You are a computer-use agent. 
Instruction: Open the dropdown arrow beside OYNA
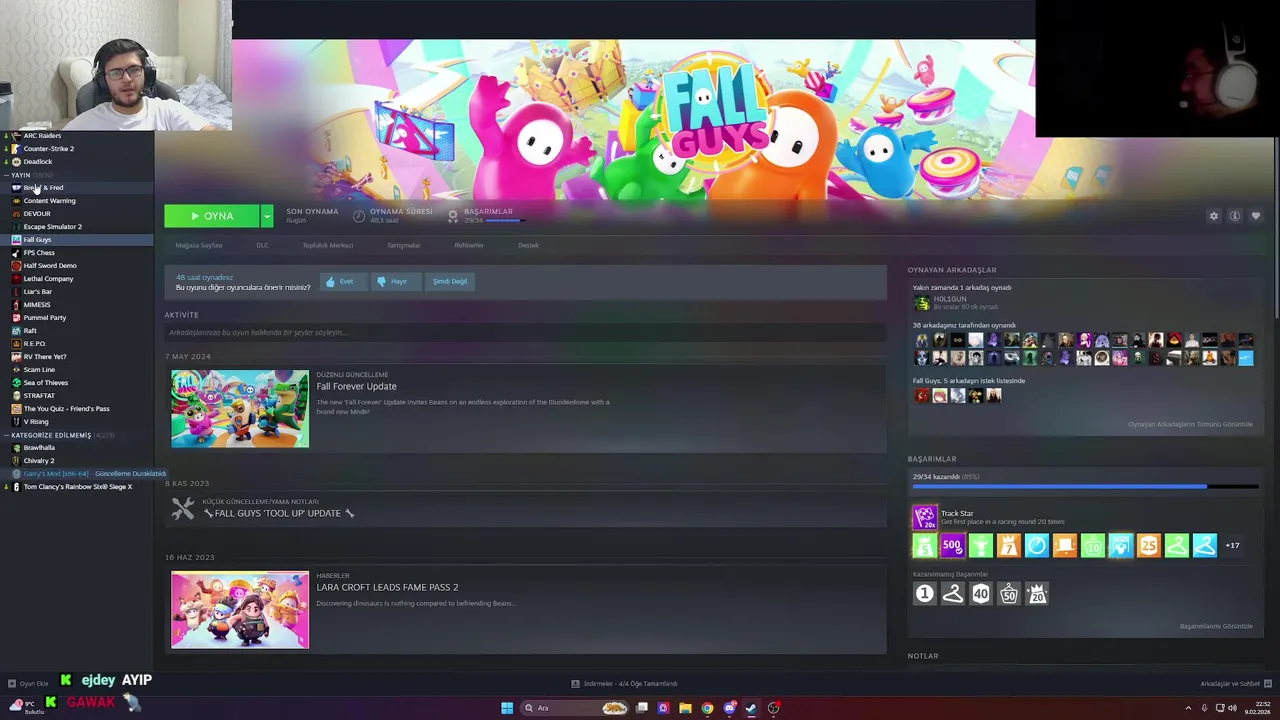267,216
